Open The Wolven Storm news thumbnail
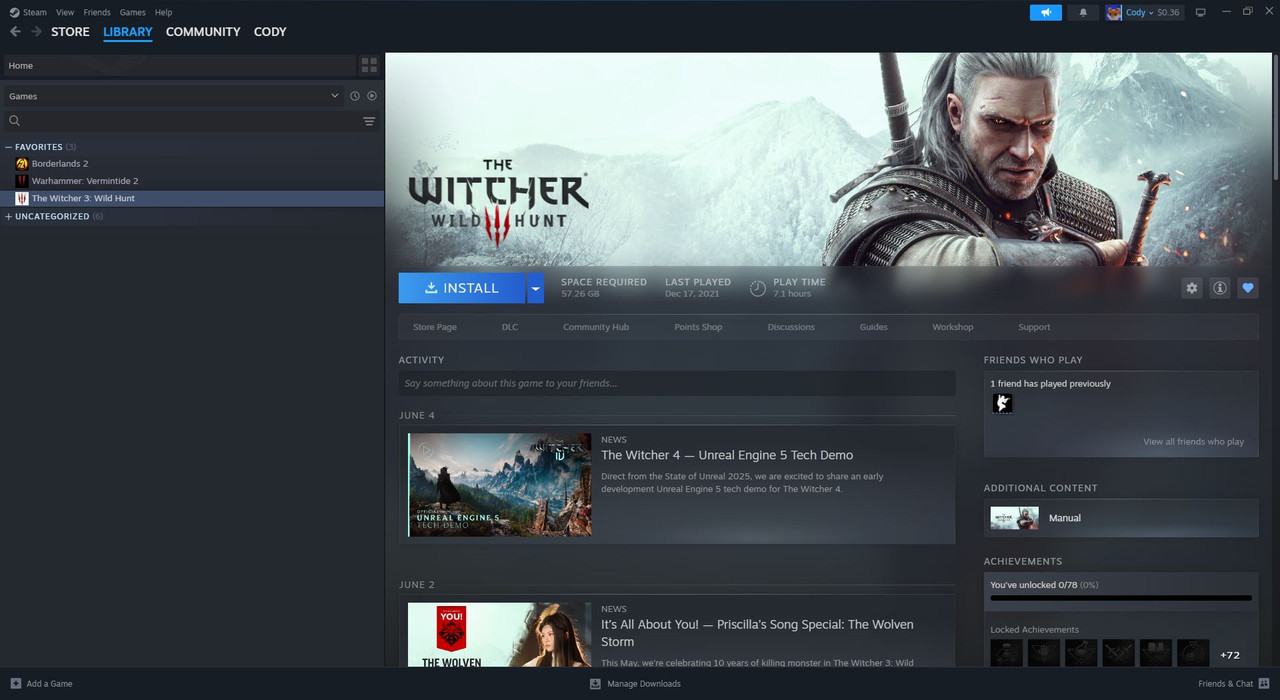Screen dimensions: 1280x700 click(500, 635)
